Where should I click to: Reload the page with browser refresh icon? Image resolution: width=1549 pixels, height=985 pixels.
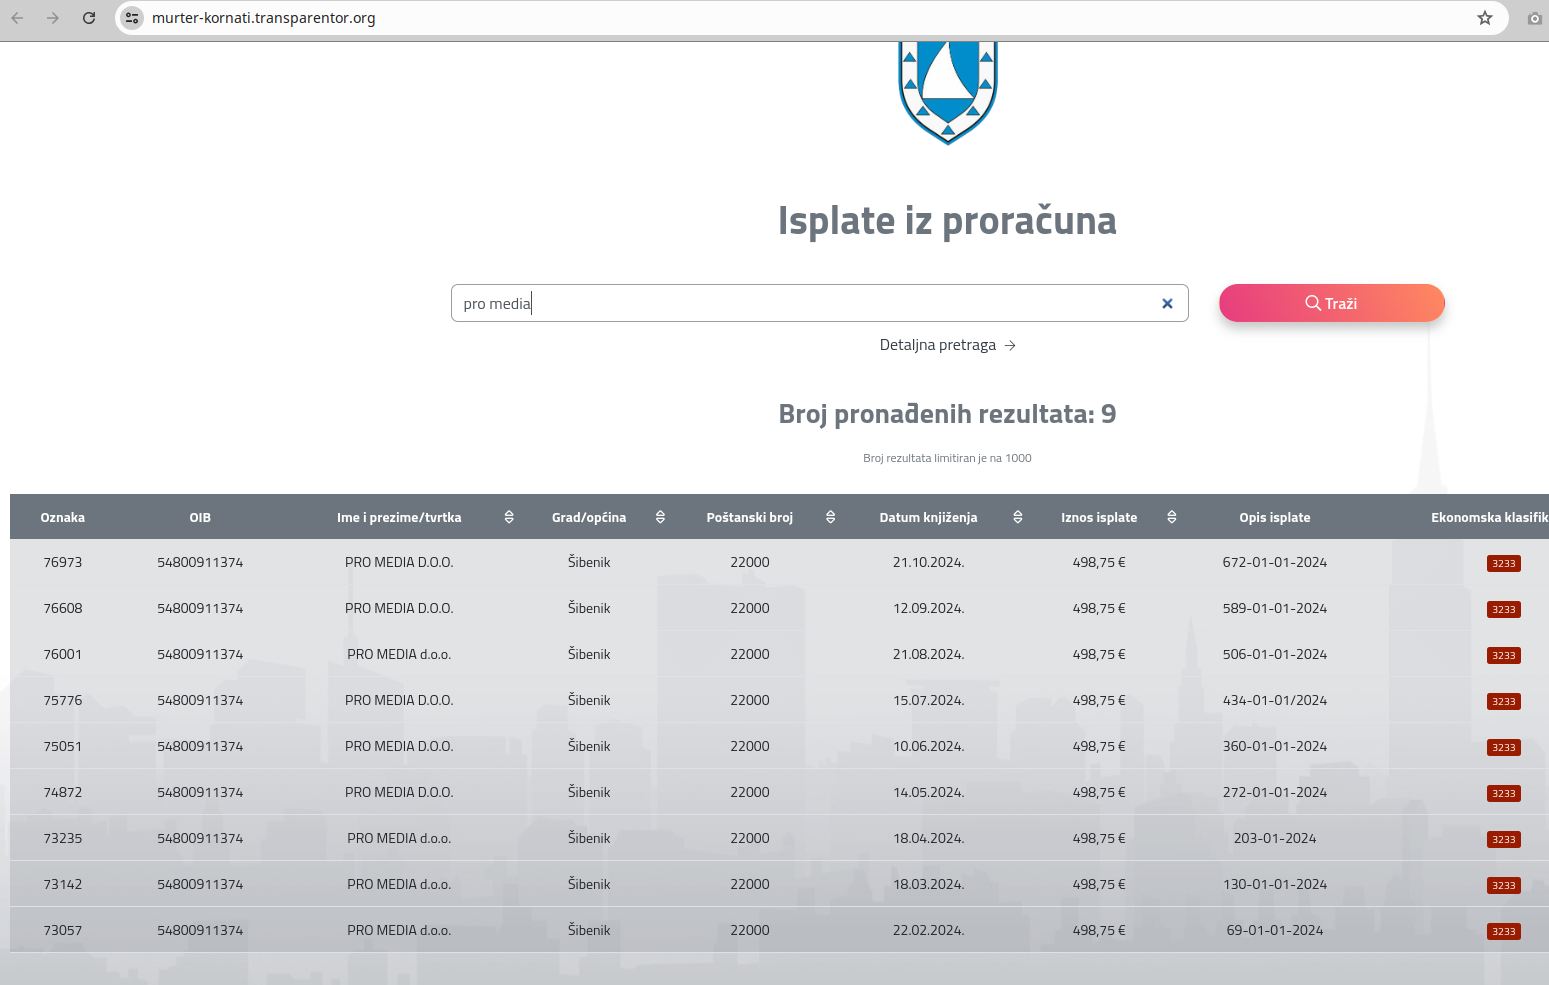click(89, 18)
